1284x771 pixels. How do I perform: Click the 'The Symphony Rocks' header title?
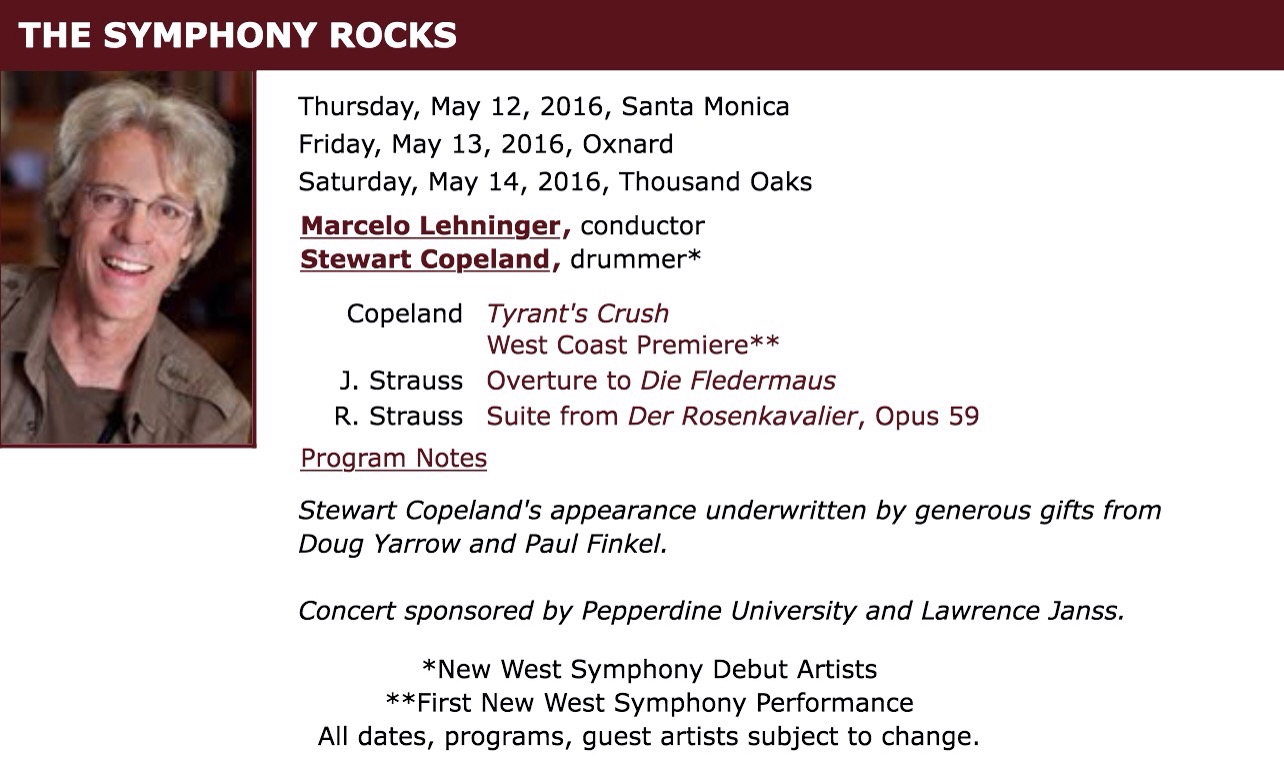click(x=238, y=36)
